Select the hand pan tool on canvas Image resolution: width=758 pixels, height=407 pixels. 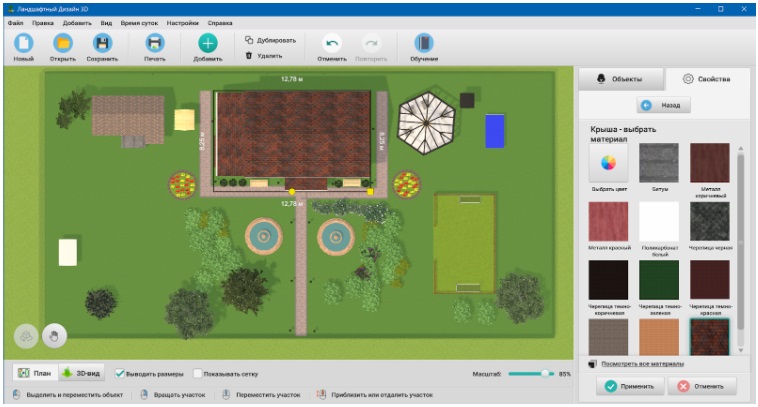[x=57, y=336]
